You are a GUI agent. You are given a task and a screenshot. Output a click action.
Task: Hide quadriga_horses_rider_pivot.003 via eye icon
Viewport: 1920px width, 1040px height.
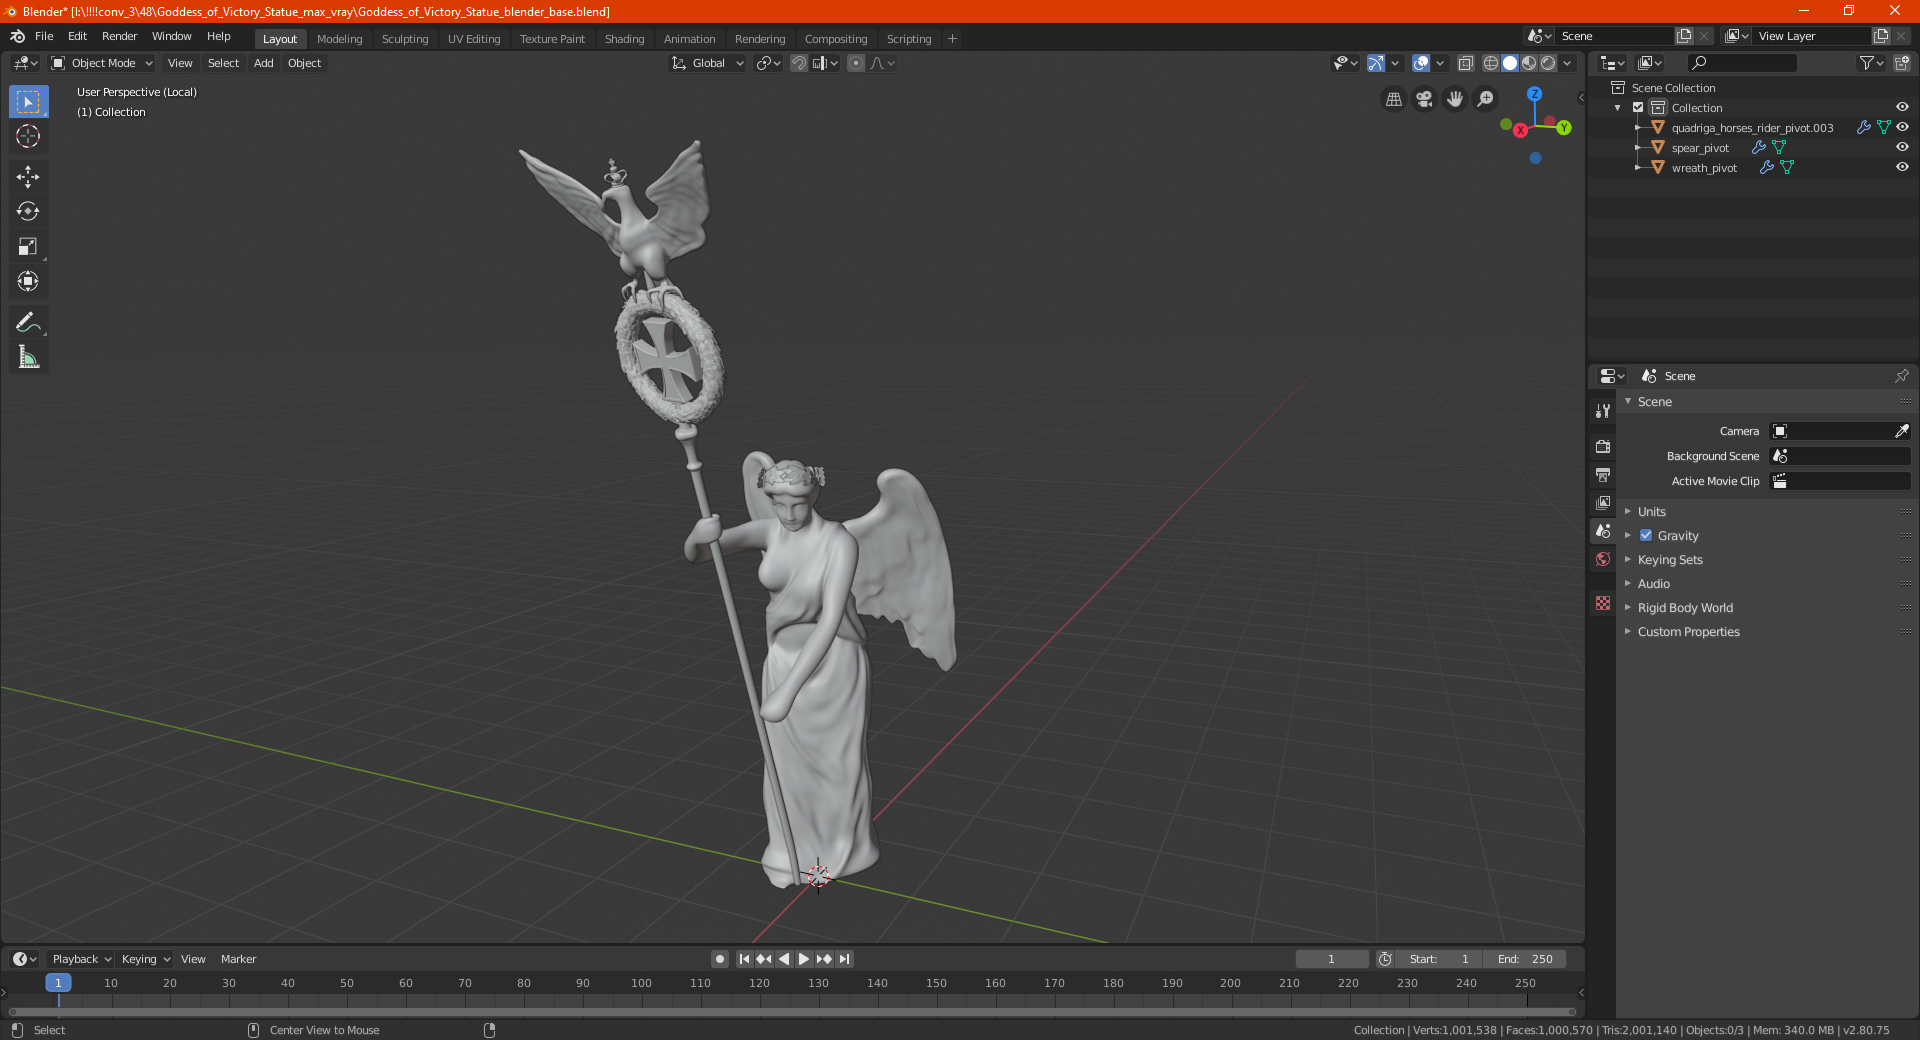point(1902,127)
